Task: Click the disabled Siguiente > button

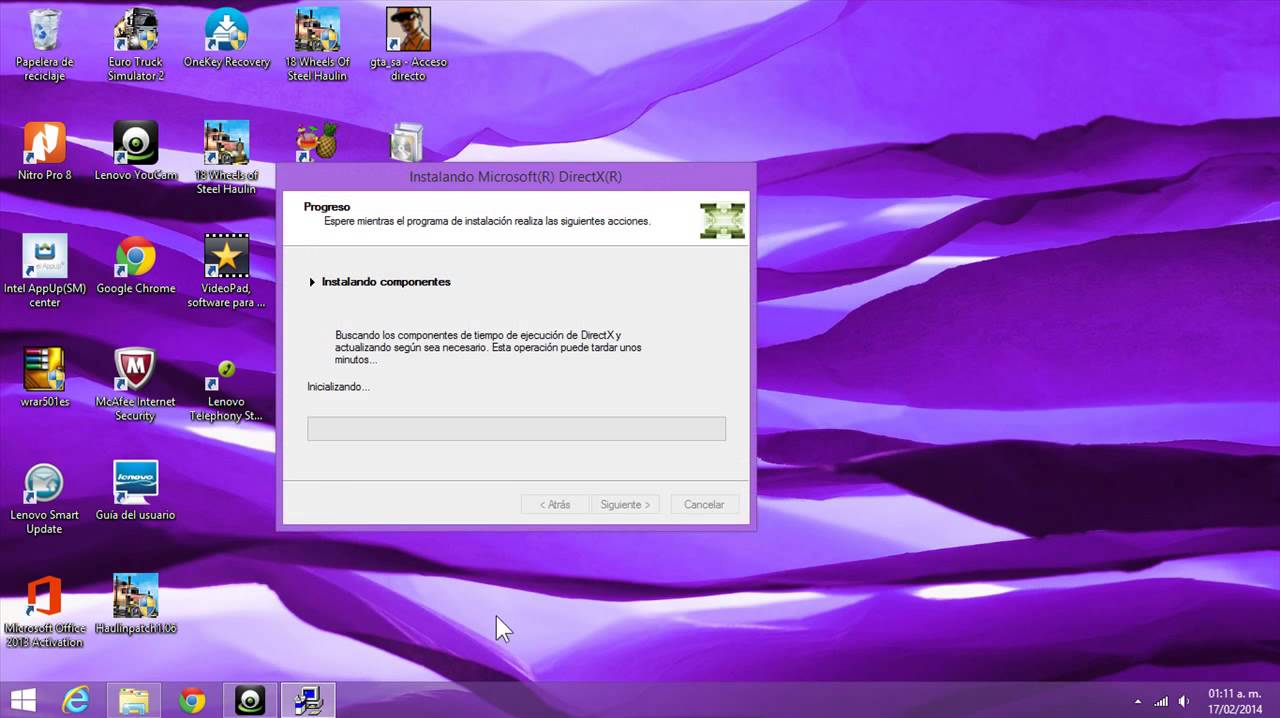Action: [625, 504]
